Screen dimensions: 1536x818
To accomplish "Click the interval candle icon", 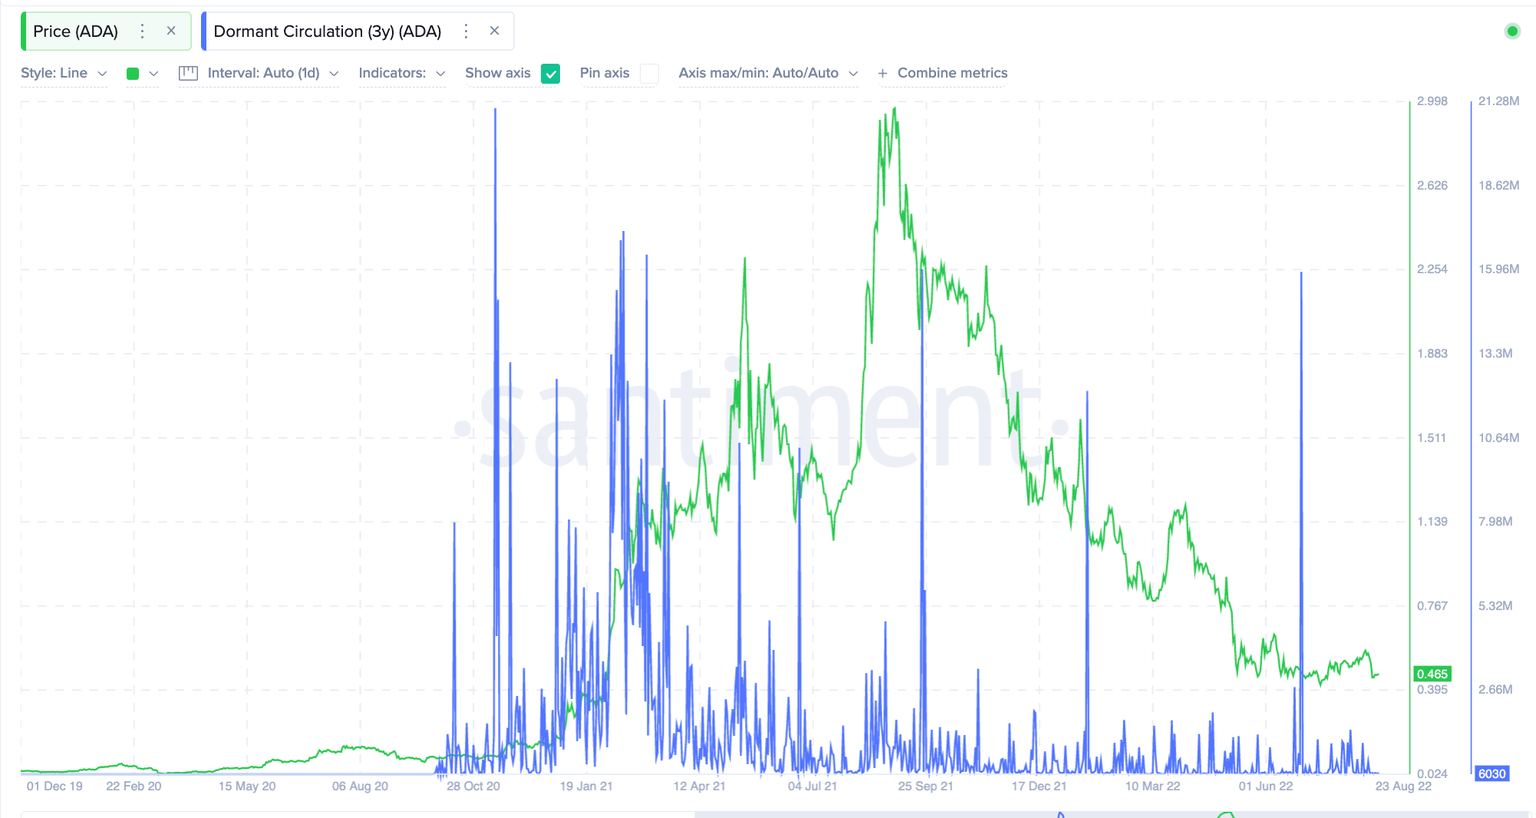I will tap(188, 73).
